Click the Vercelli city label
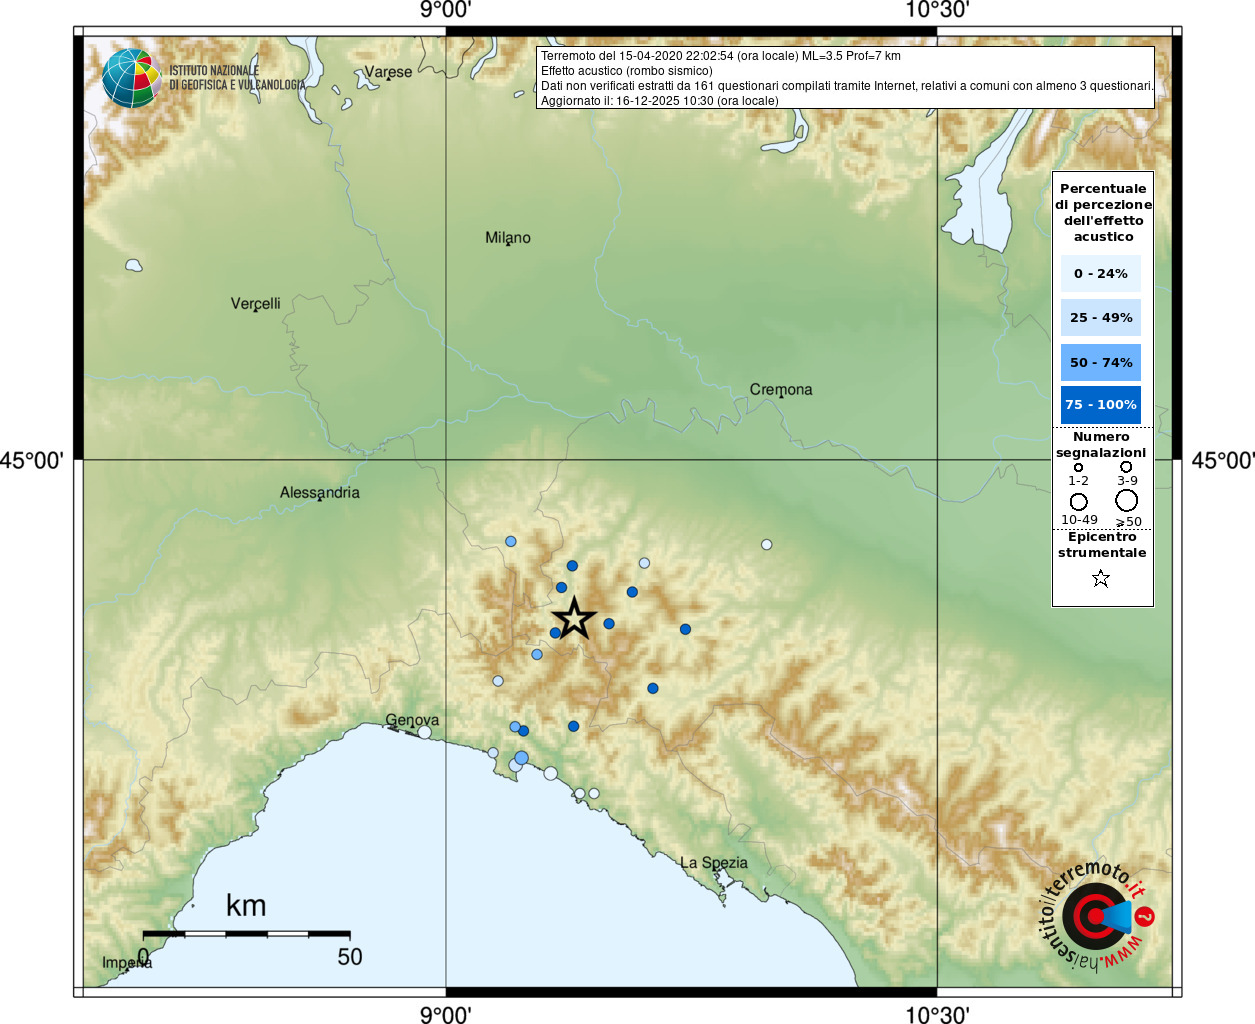The image size is (1255, 1024). tap(255, 303)
